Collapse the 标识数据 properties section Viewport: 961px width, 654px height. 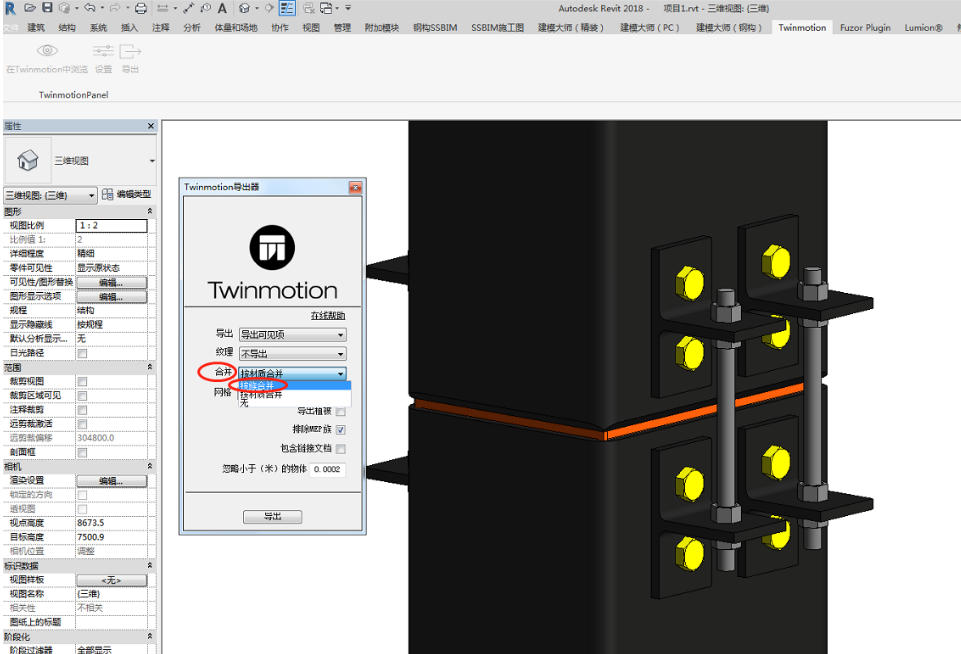tap(150, 566)
